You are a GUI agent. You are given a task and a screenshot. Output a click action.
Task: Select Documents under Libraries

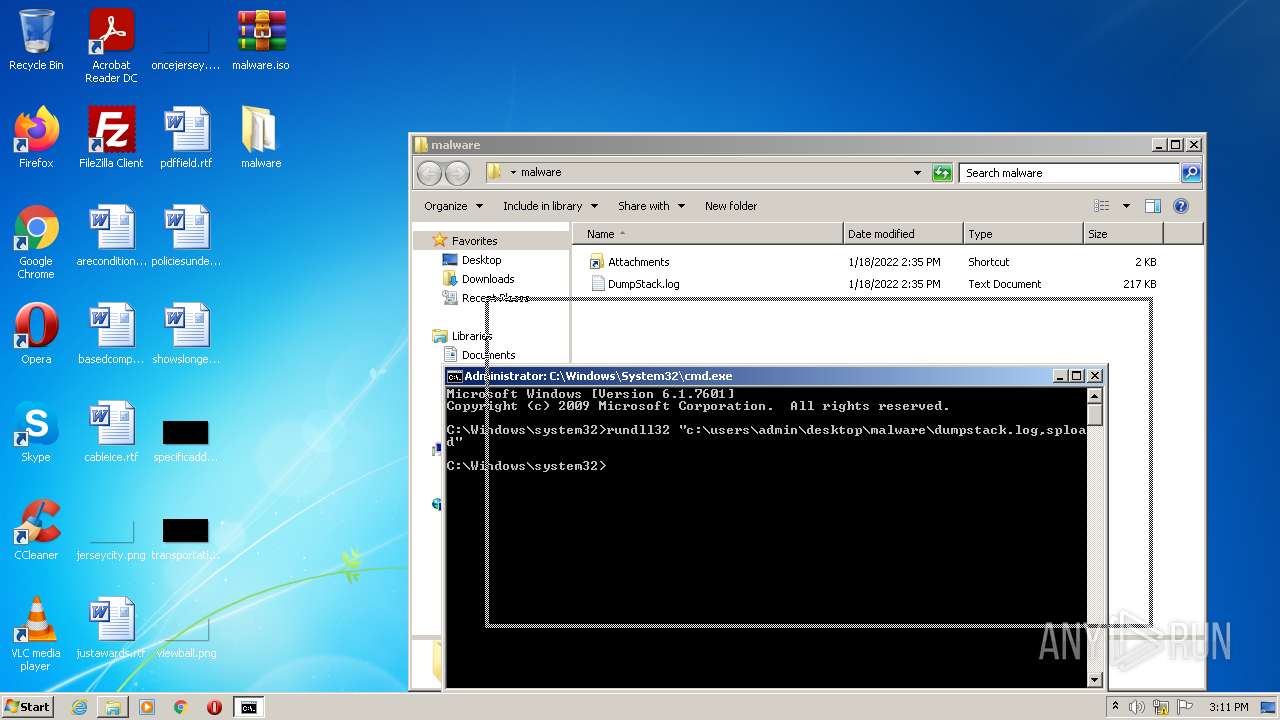pyautogui.click(x=488, y=355)
